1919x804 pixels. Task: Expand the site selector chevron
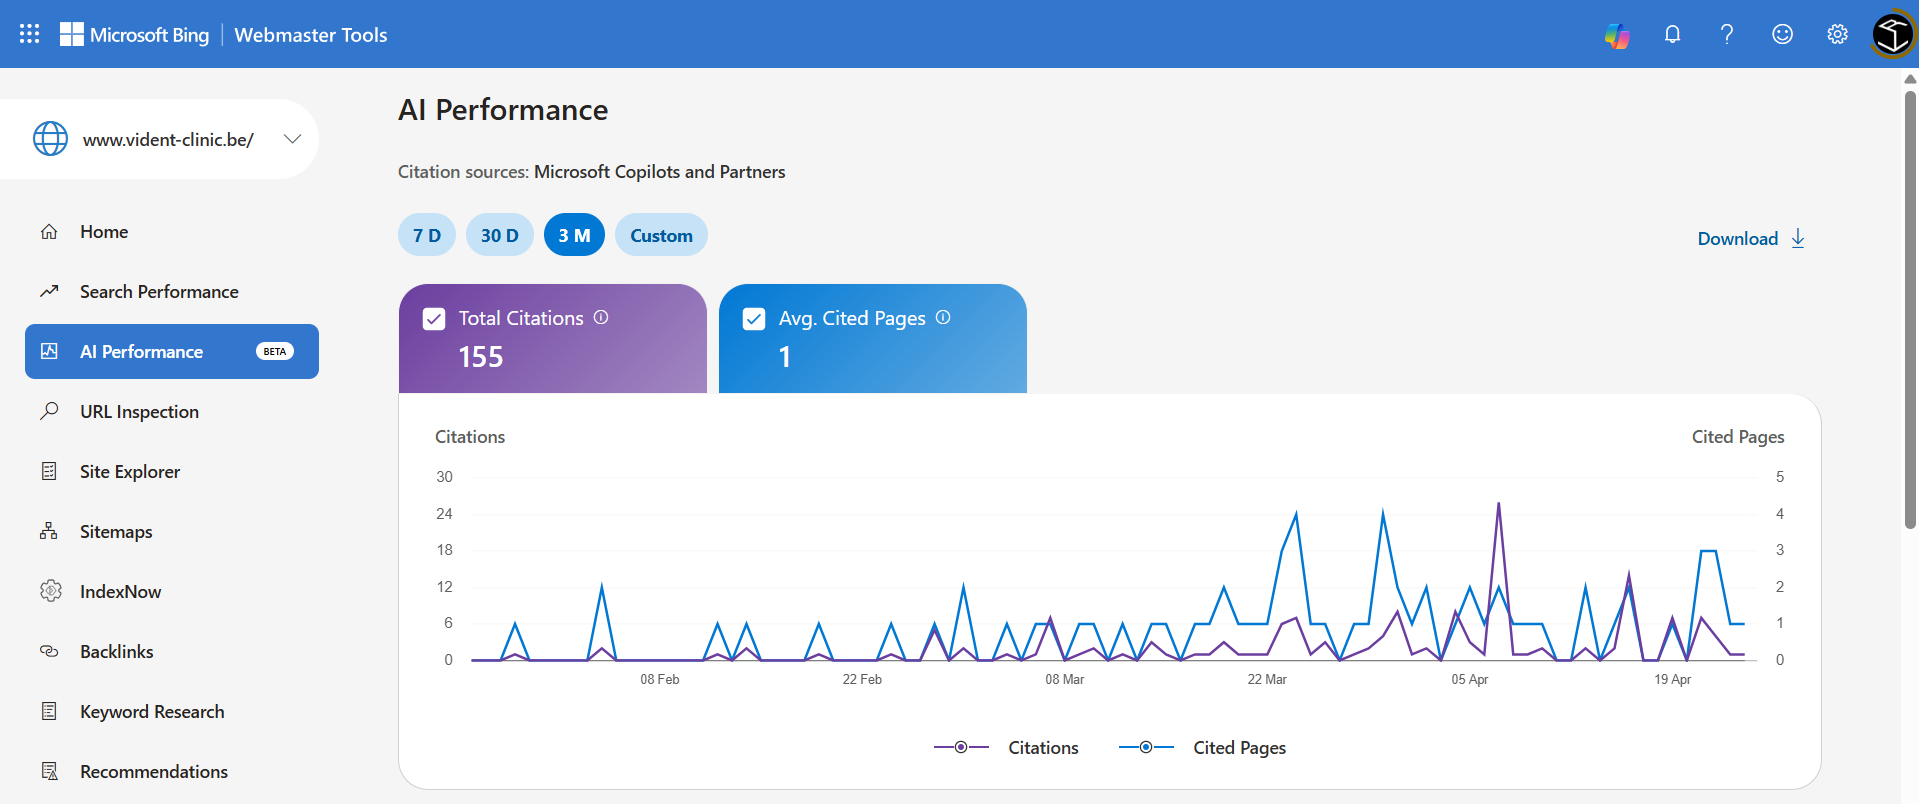pos(292,139)
